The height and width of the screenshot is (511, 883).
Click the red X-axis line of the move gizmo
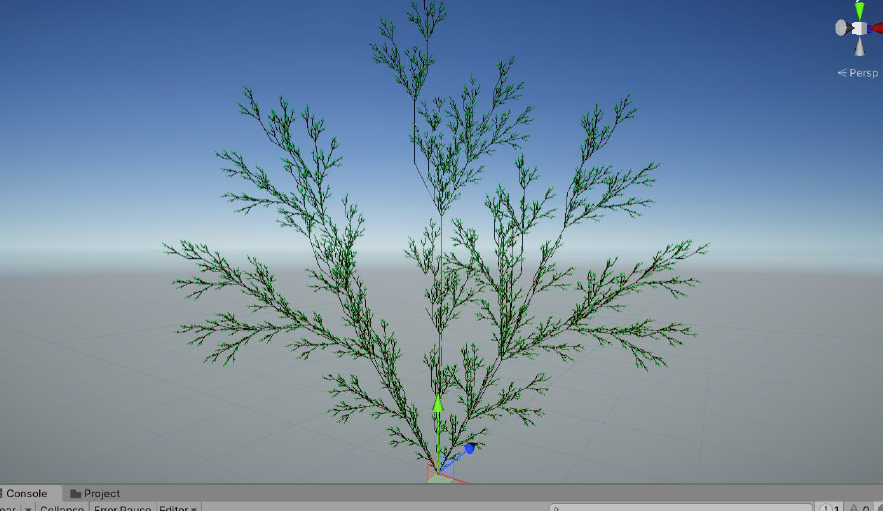pyautogui.click(x=456, y=479)
